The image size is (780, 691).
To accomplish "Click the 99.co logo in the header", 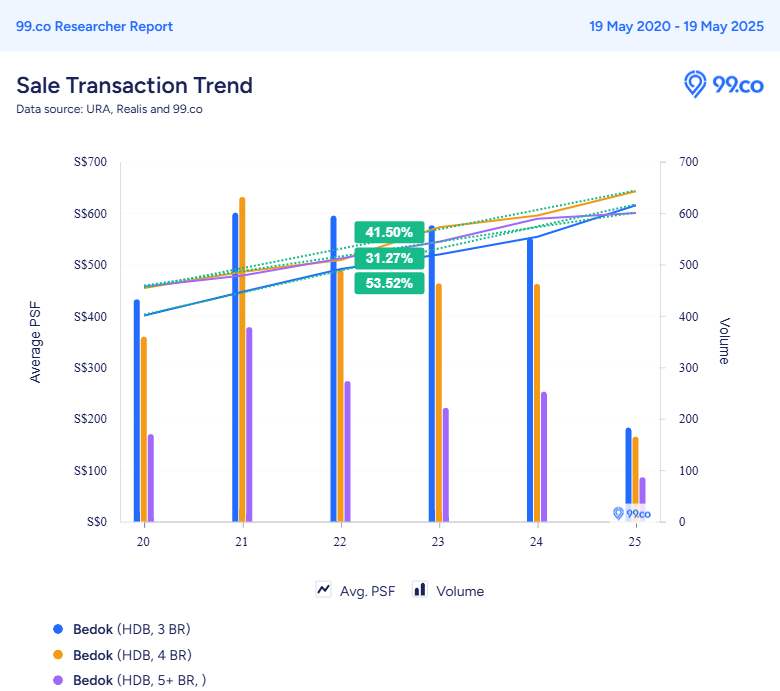I will [724, 85].
